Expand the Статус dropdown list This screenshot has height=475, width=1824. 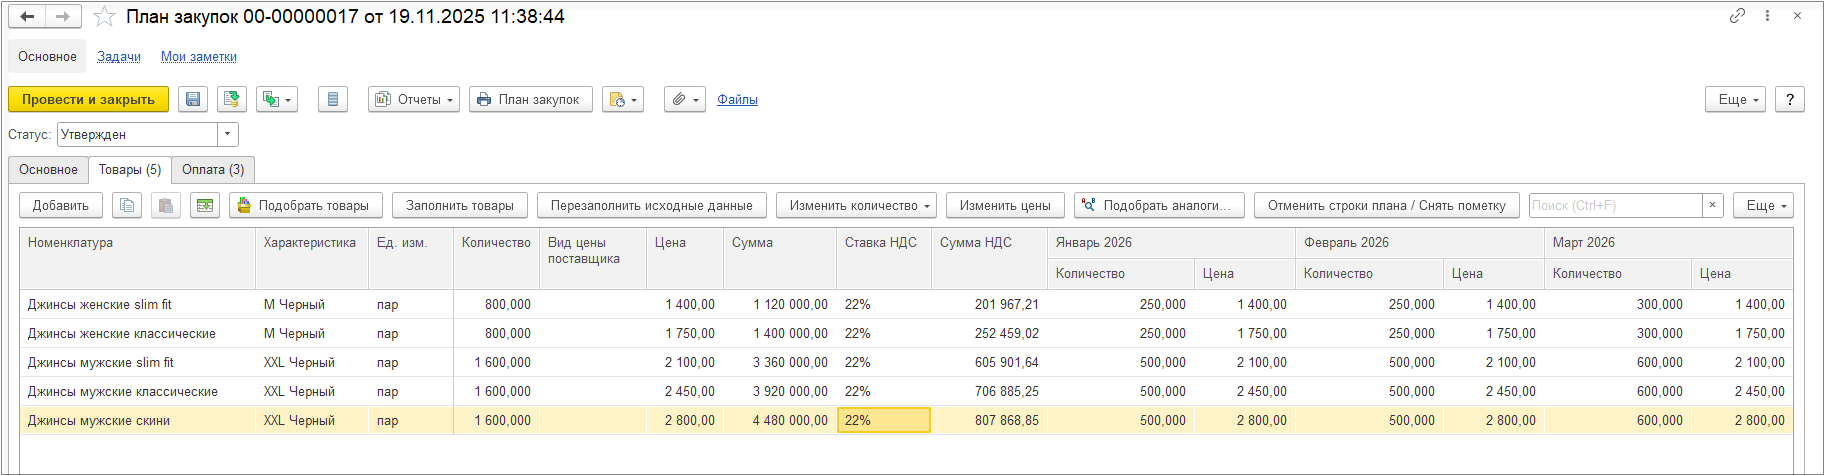point(228,134)
